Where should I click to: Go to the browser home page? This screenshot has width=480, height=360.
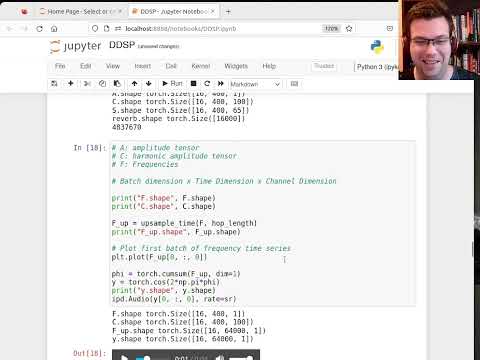click(54, 29)
